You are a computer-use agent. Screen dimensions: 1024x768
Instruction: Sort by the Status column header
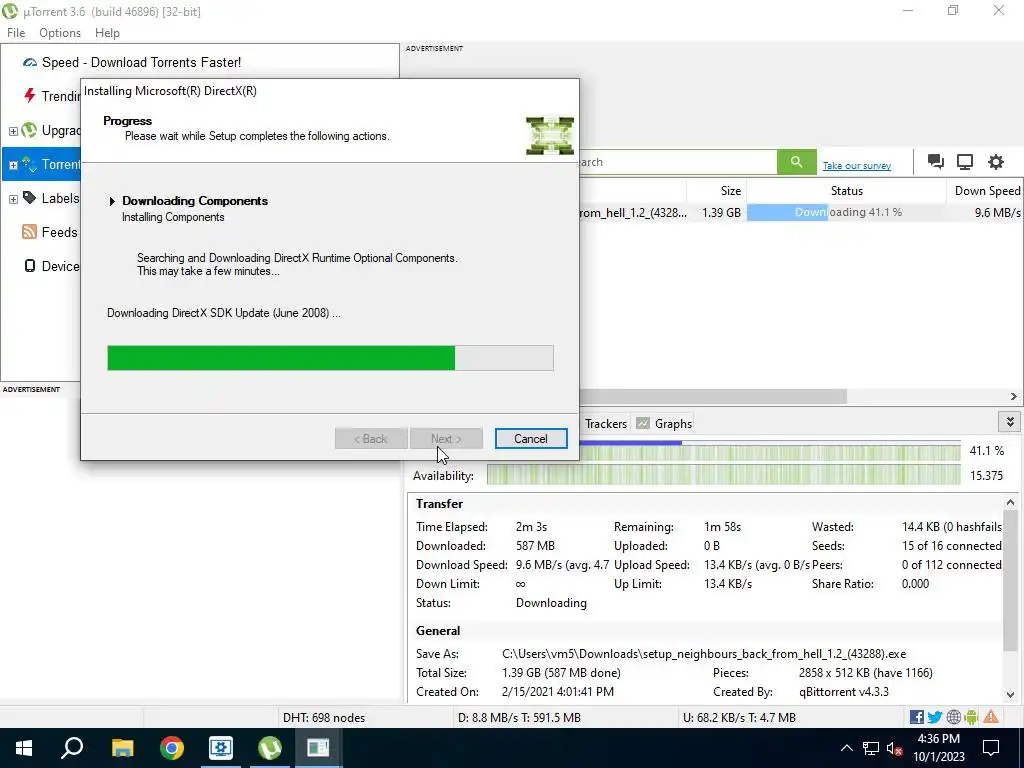tap(846, 191)
